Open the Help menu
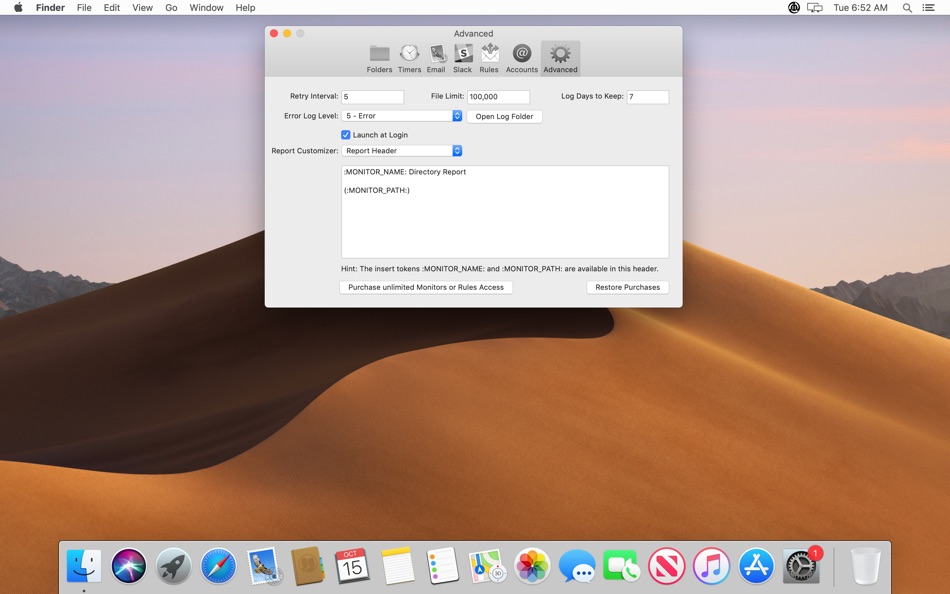 click(245, 8)
